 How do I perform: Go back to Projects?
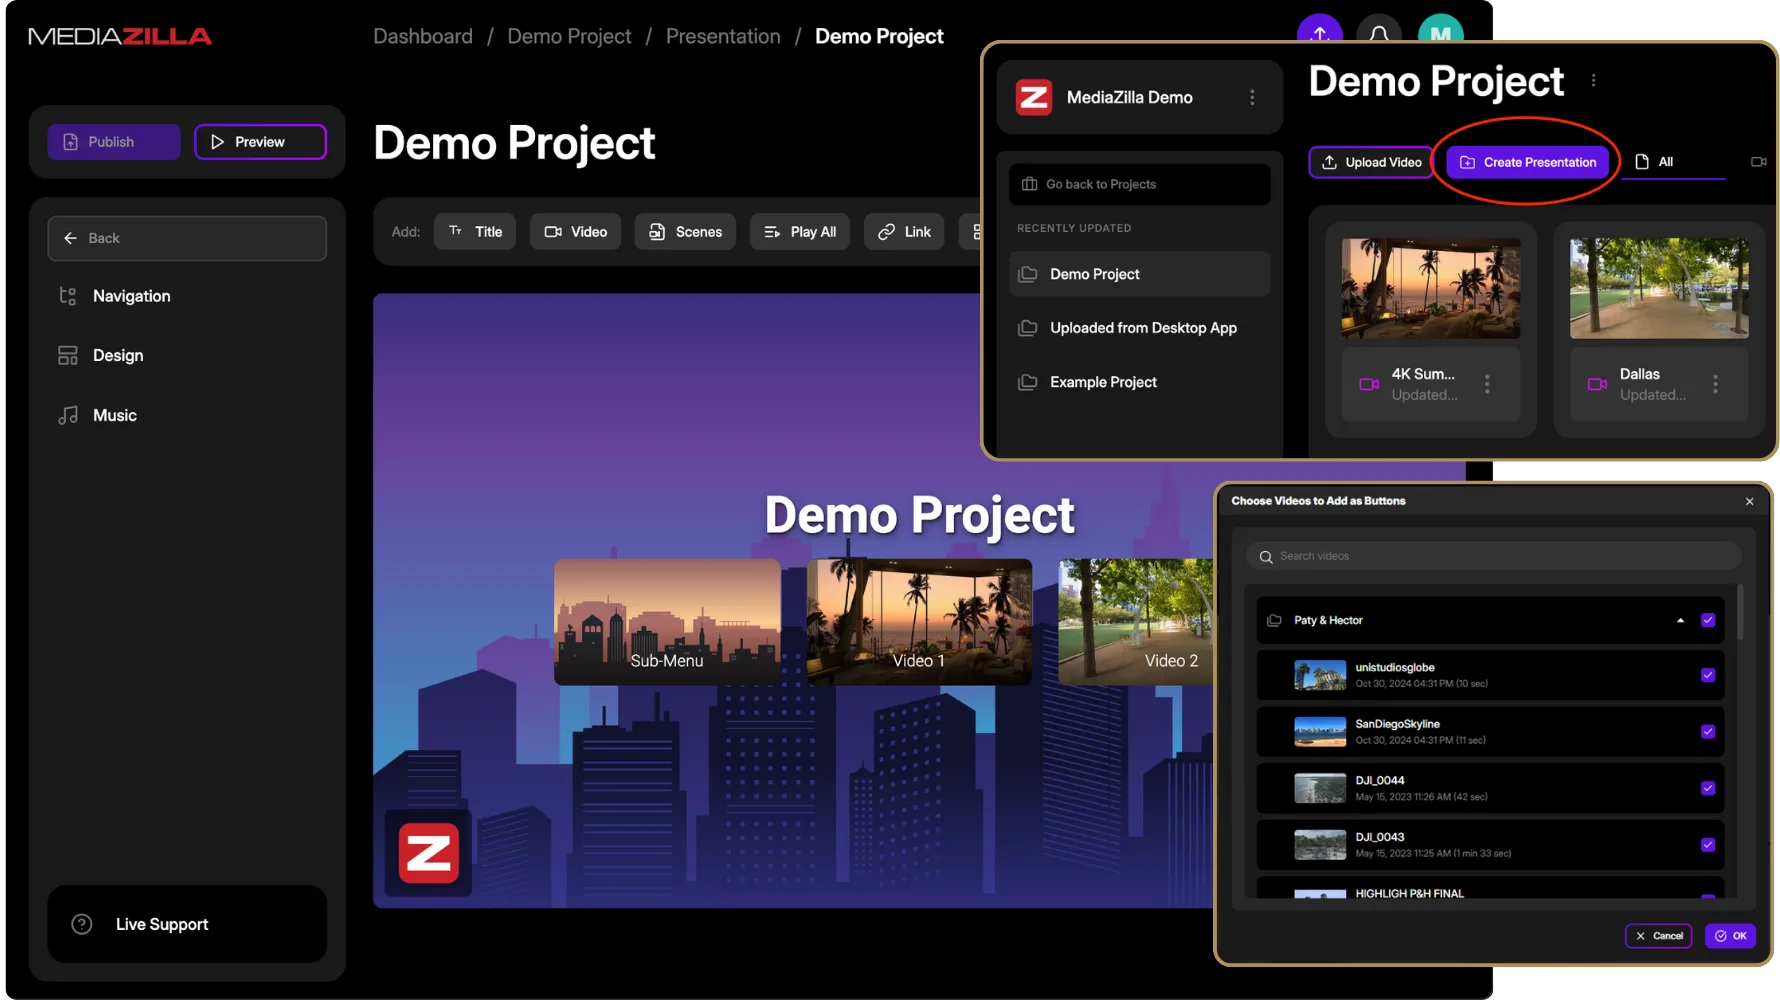(1140, 184)
